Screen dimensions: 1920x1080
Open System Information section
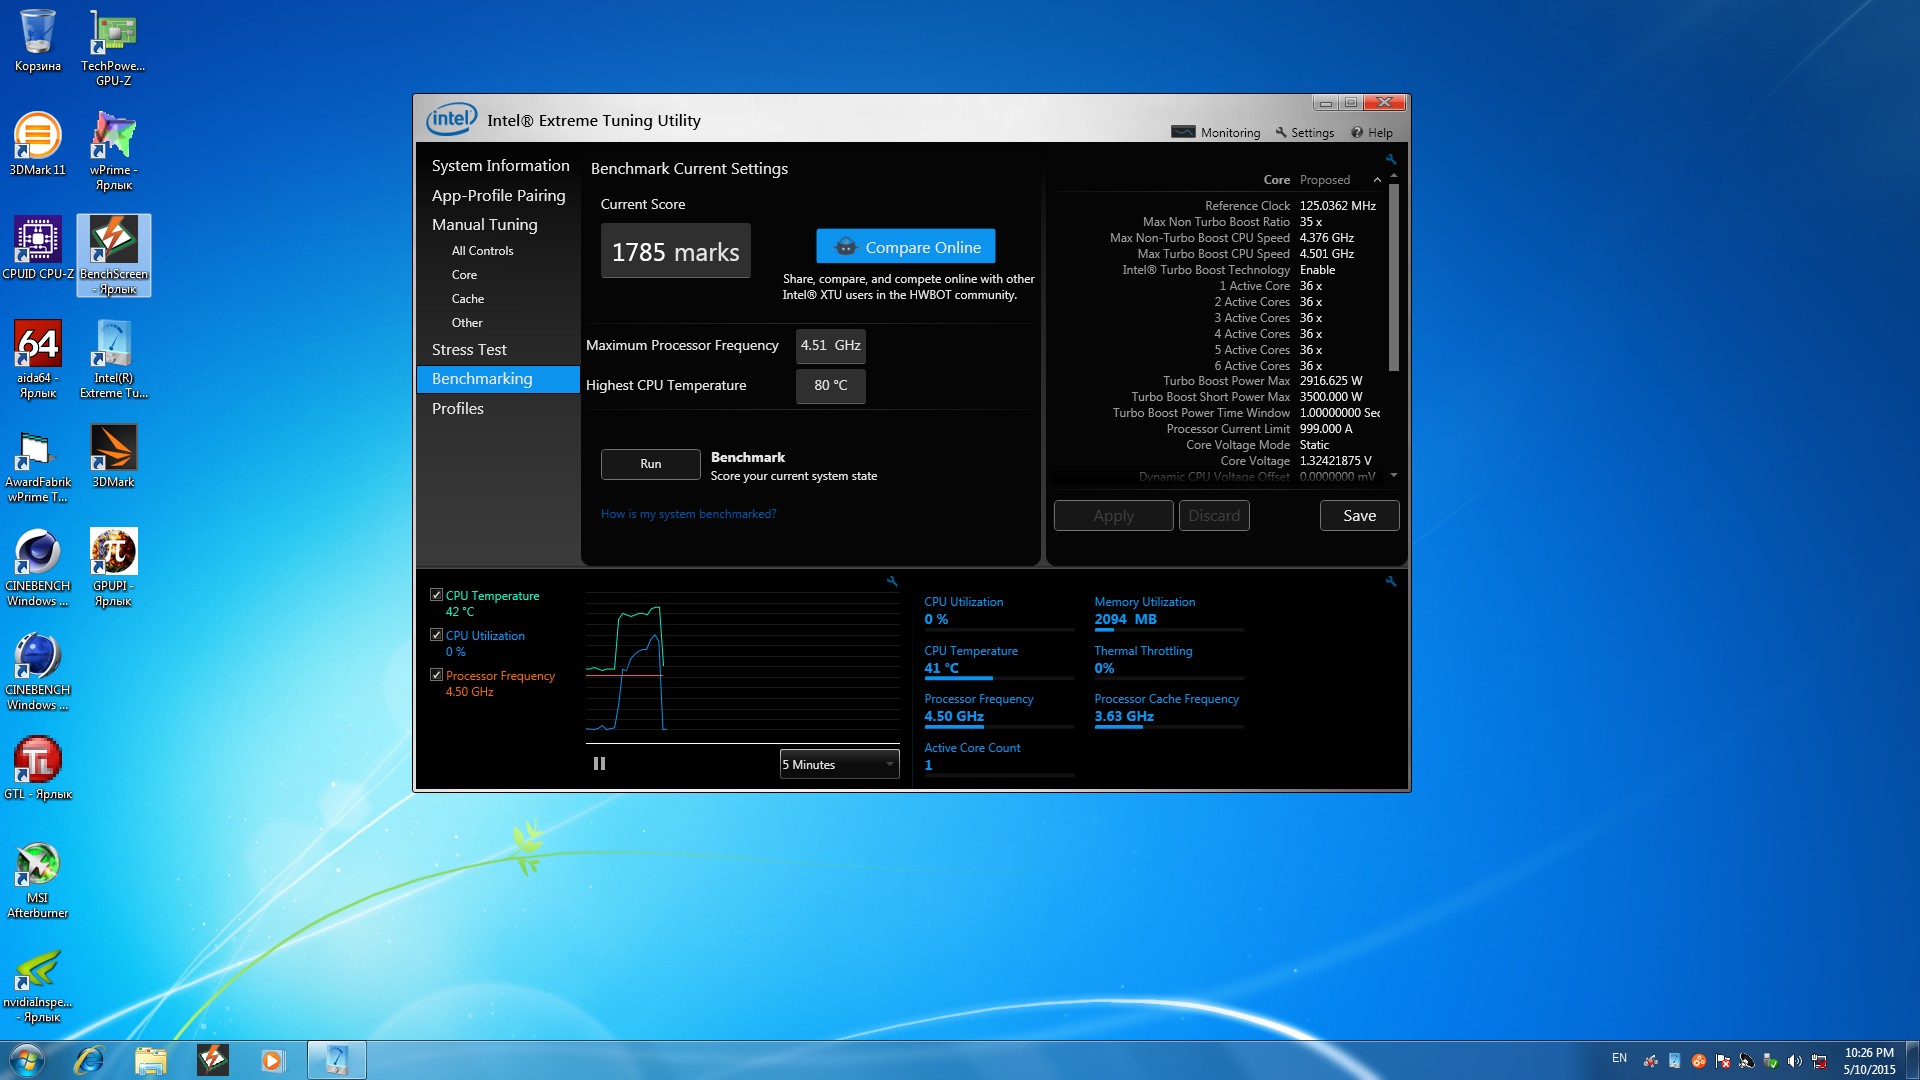coord(500,166)
